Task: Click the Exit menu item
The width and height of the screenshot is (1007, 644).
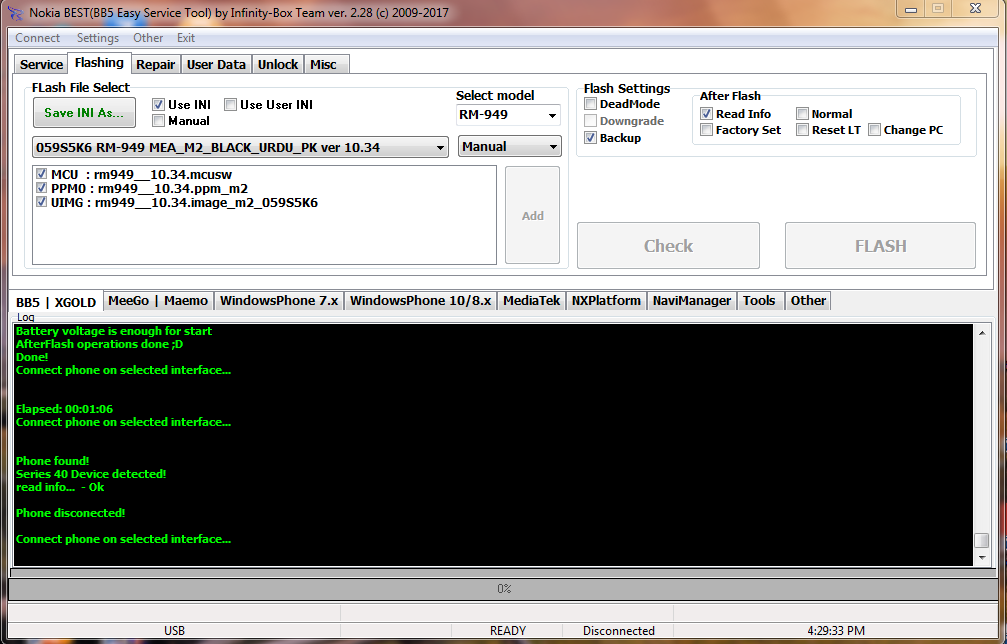Action: tap(186, 38)
